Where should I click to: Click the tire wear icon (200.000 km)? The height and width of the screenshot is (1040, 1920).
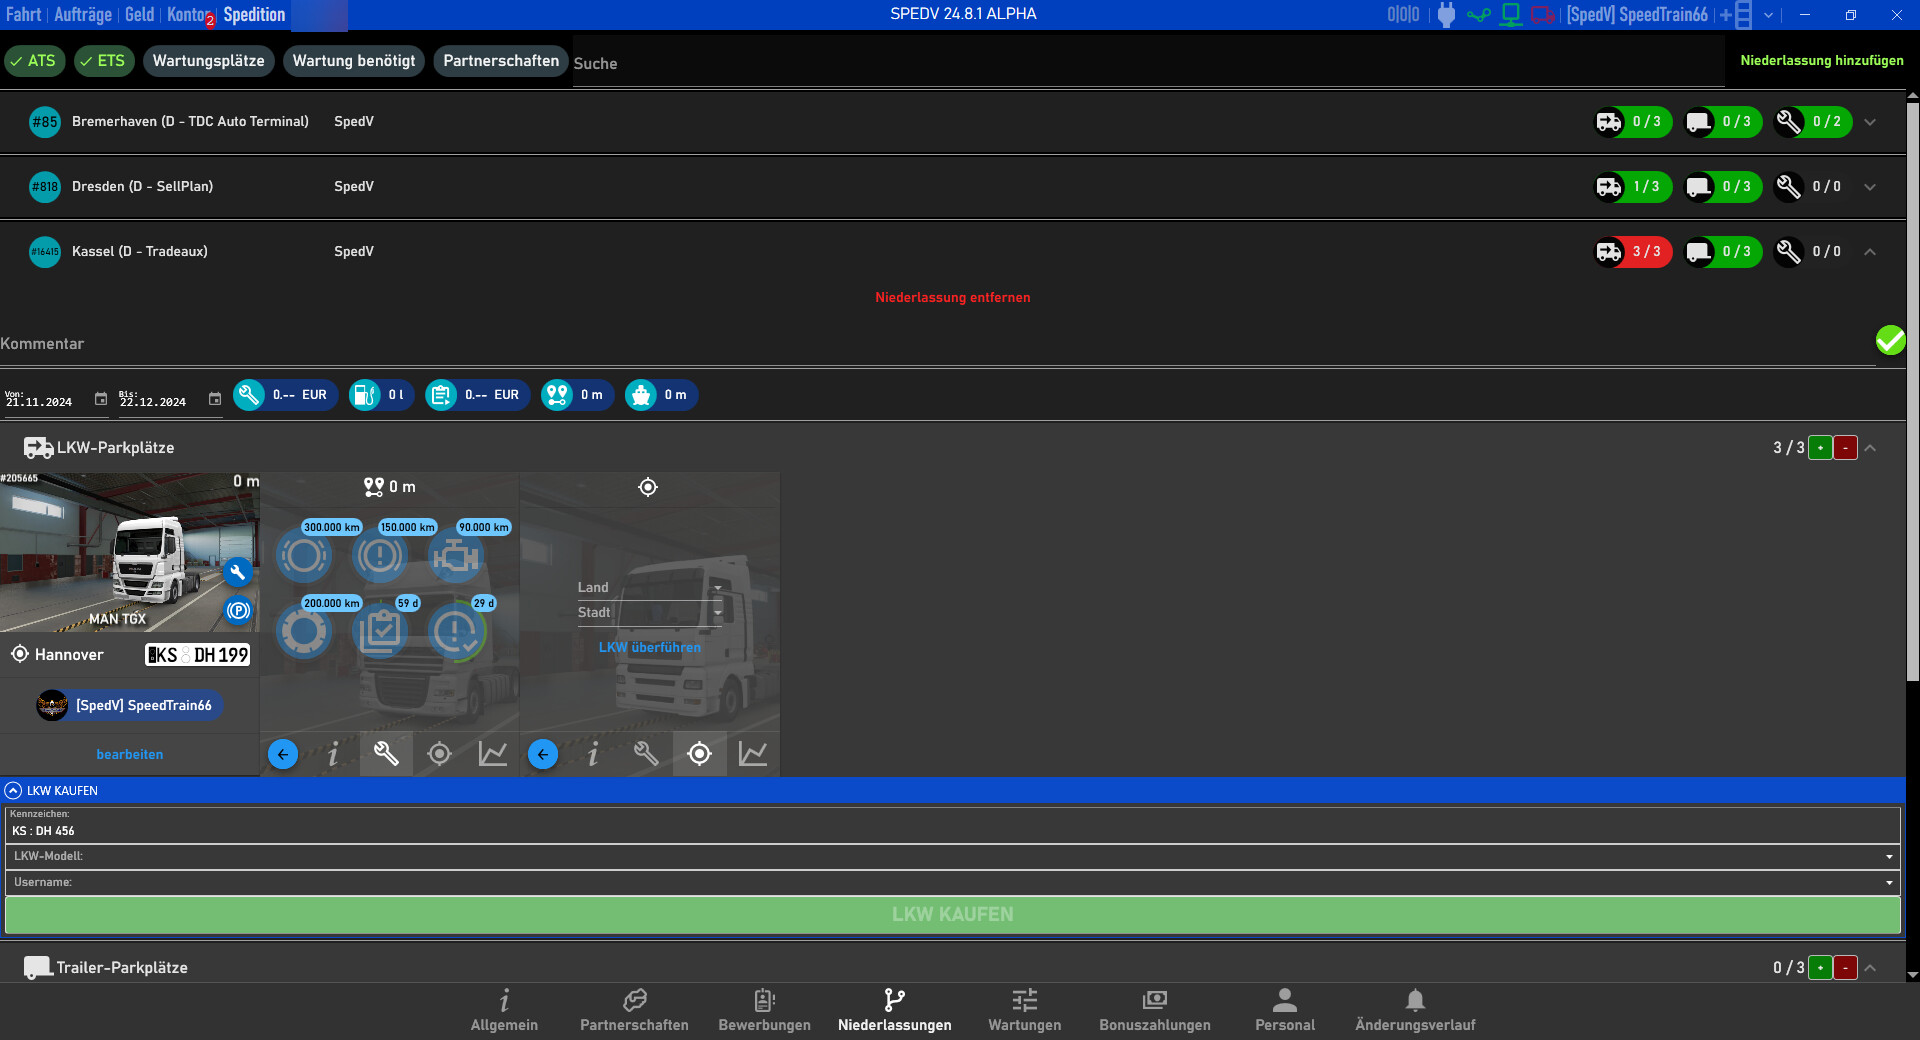(x=305, y=631)
